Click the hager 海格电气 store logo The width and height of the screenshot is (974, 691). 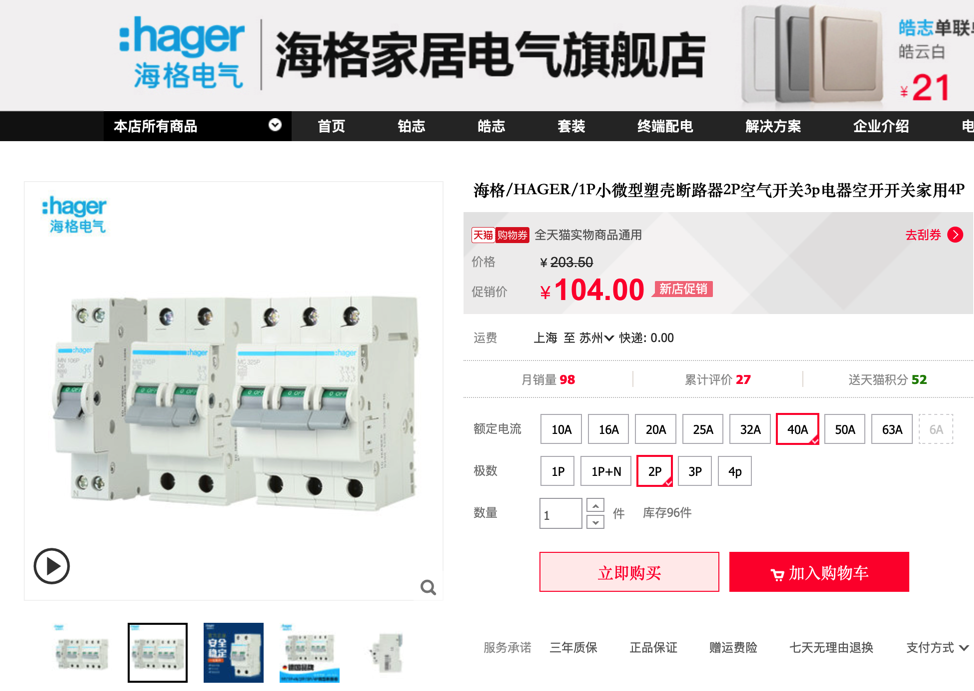[182, 53]
